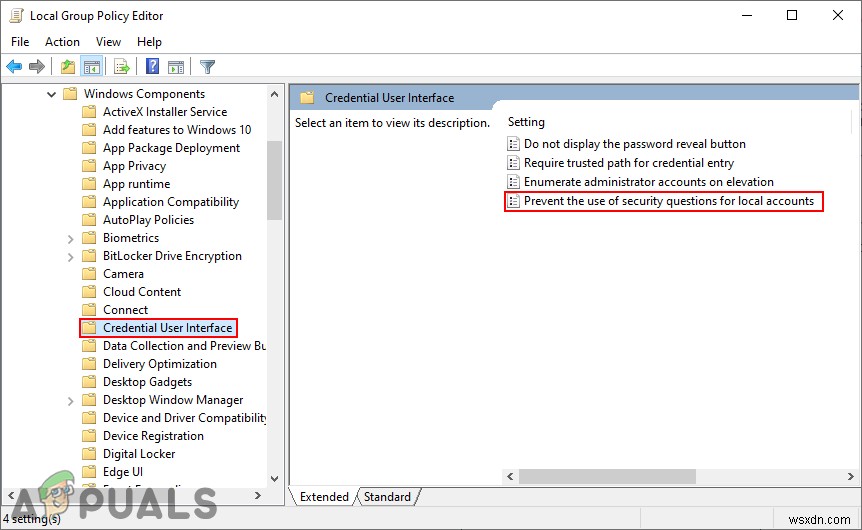Select Prevent the use of security questions setting

pyautogui.click(x=668, y=201)
